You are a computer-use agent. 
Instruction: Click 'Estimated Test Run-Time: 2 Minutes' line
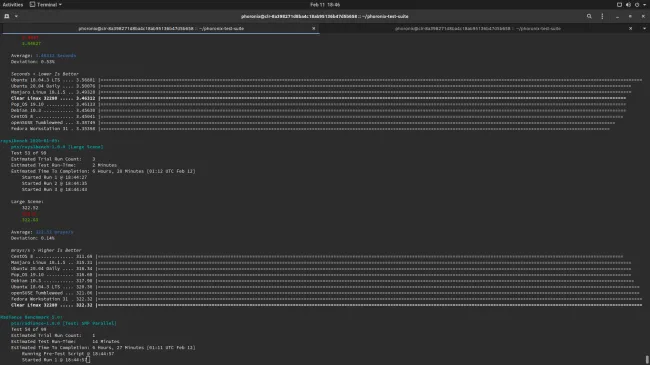click(x=64, y=165)
